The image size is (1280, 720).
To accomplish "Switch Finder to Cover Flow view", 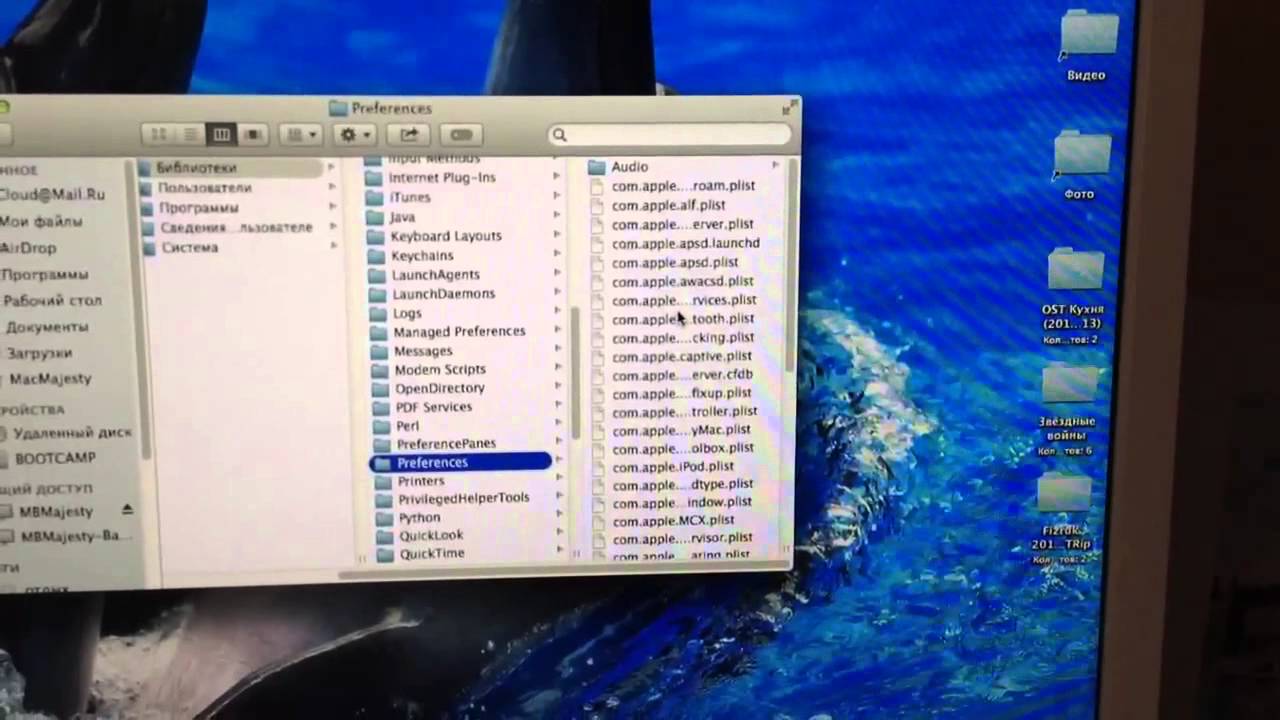I will (x=252, y=134).
